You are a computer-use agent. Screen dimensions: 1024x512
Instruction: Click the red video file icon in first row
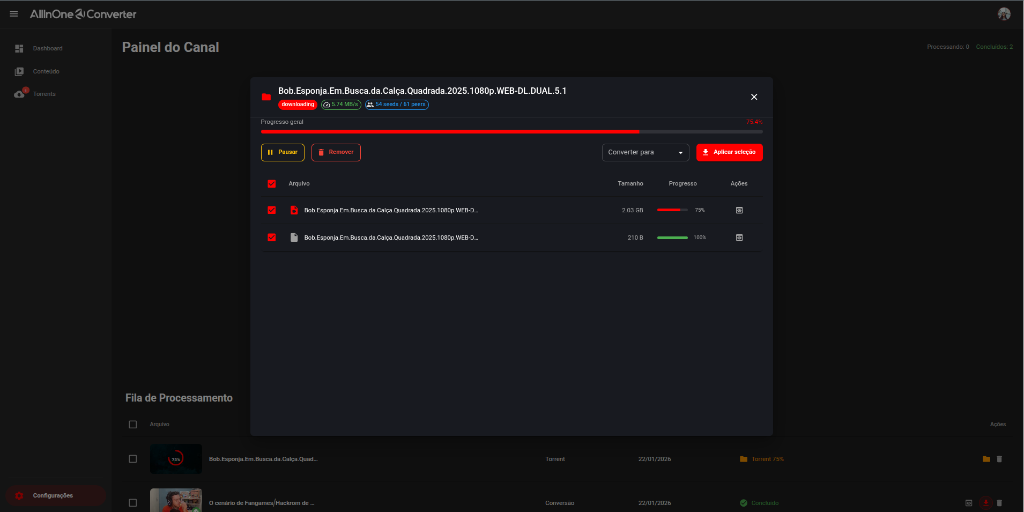pos(294,210)
